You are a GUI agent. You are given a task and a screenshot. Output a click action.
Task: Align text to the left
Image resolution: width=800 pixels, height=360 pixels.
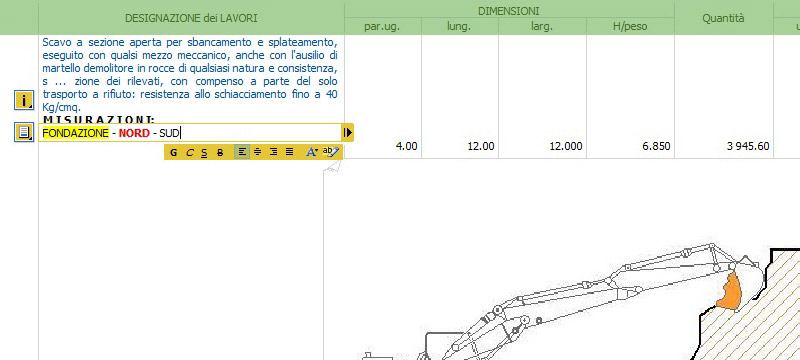point(242,152)
